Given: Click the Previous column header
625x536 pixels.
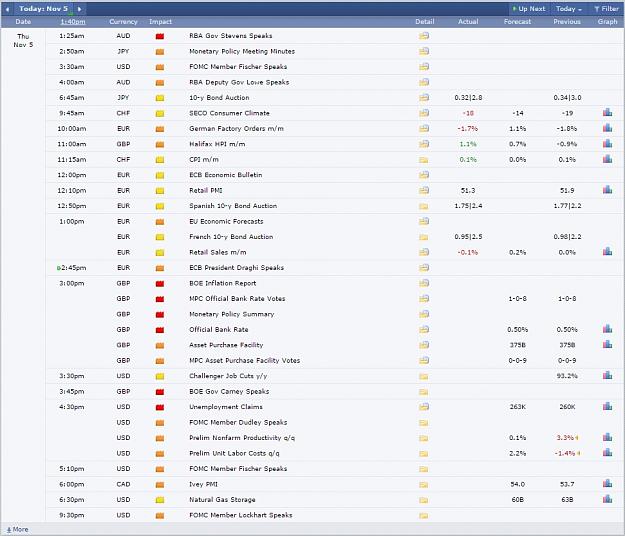Looking at the screenshot, I should (x=567, y=22).
